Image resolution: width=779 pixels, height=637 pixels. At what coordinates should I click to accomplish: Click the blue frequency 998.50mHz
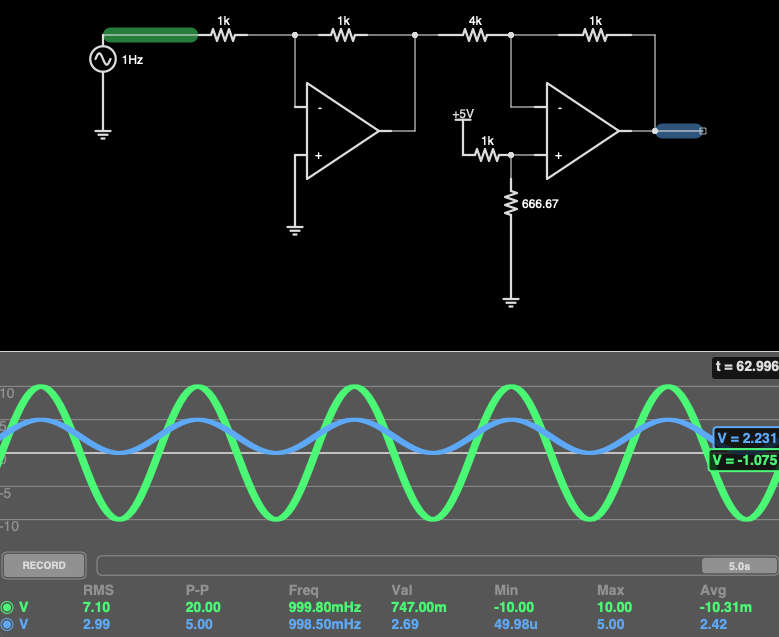pyautogui.click(x=325, y=624)
